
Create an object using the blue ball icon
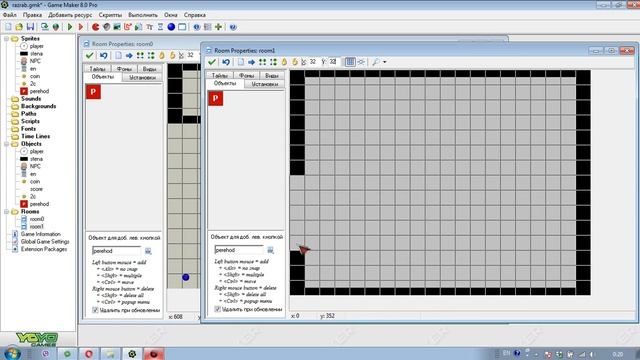171,27
